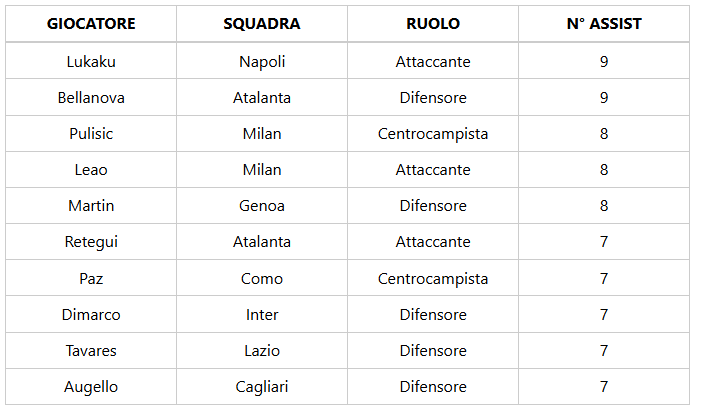Click the Pulisic player name
Screen dimensions: 702x410
point(91,134)
